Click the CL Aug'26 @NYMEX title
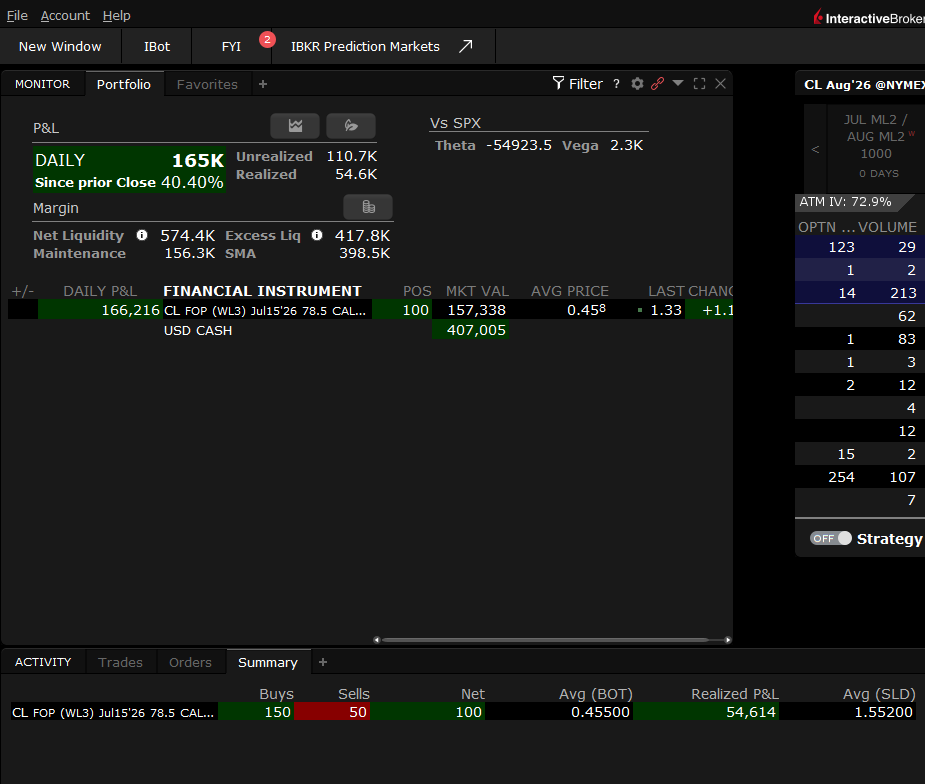This screenshot has width=925, height=784. tap(864, 85)
